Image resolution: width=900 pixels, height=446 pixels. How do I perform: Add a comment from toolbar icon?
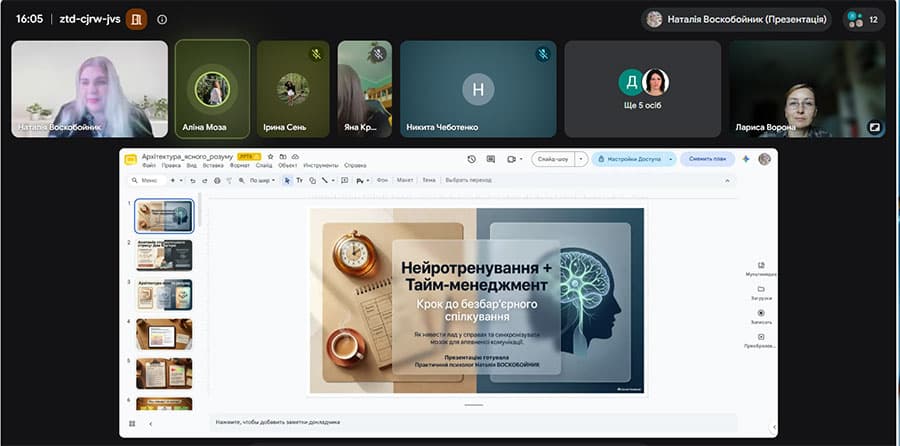pyautogui.click(x=344, y=180)
